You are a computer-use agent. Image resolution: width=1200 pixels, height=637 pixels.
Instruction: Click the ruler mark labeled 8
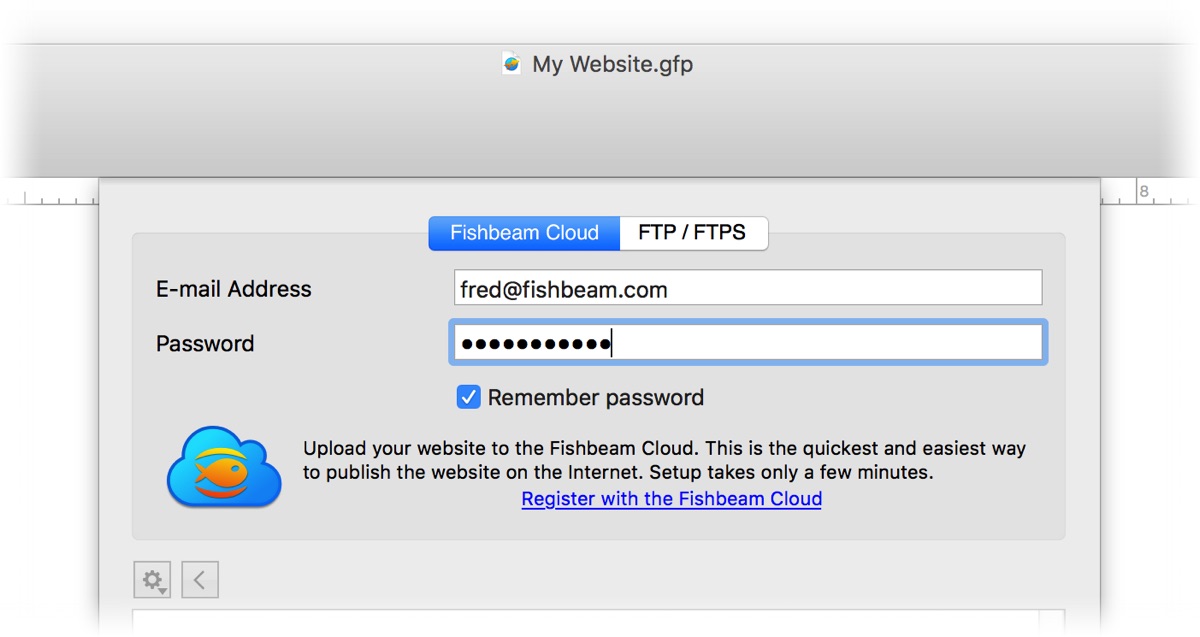pos(1144,191)
